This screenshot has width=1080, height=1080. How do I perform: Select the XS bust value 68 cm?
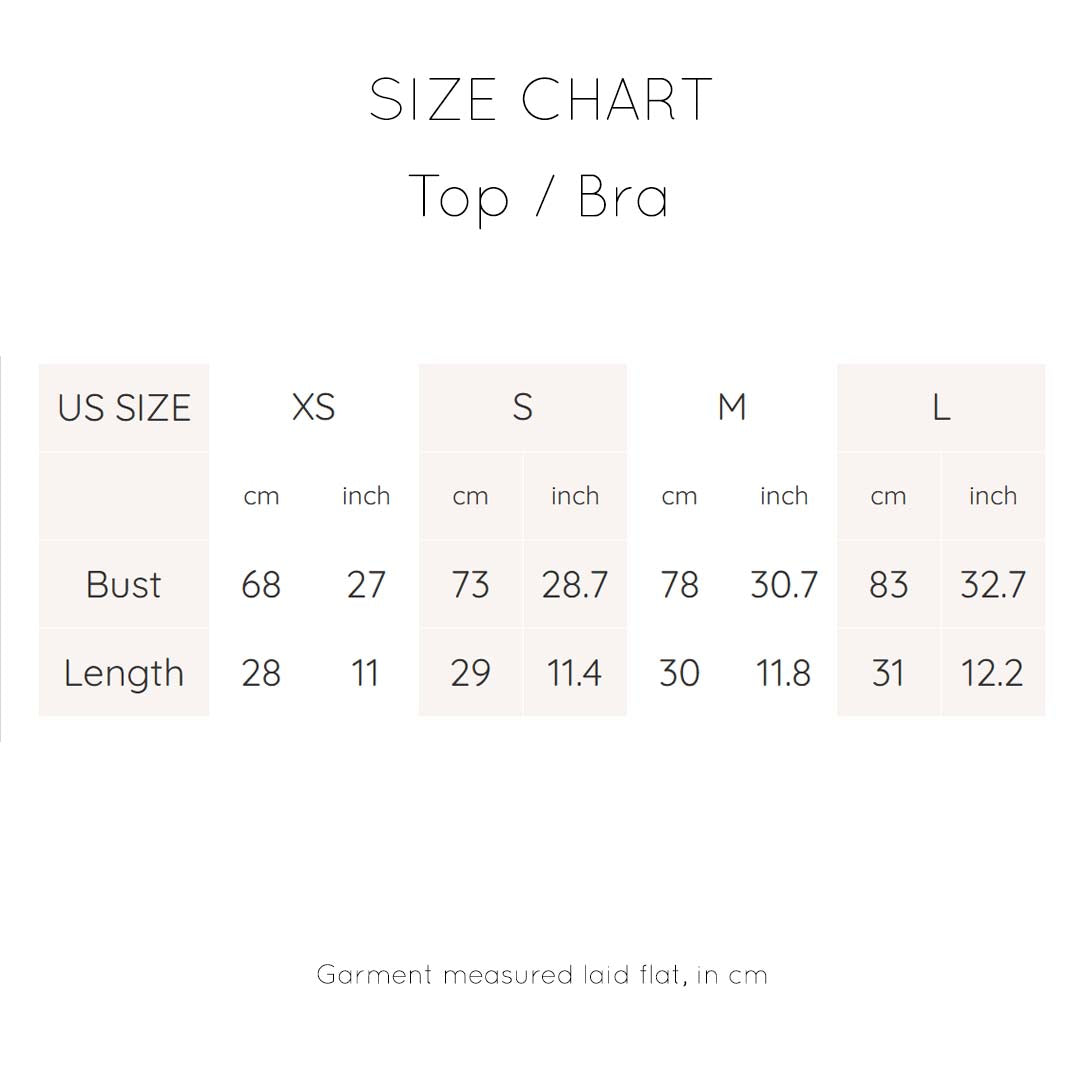click(261, 585)
